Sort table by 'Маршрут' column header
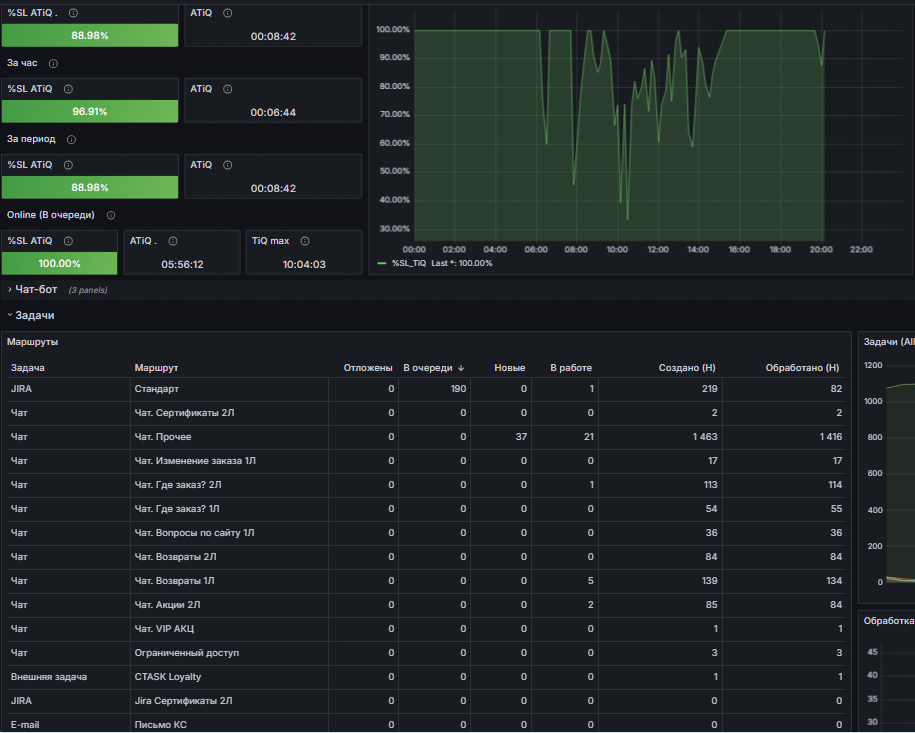Screen dimensions: 915x733 click(x=156, y=368)
